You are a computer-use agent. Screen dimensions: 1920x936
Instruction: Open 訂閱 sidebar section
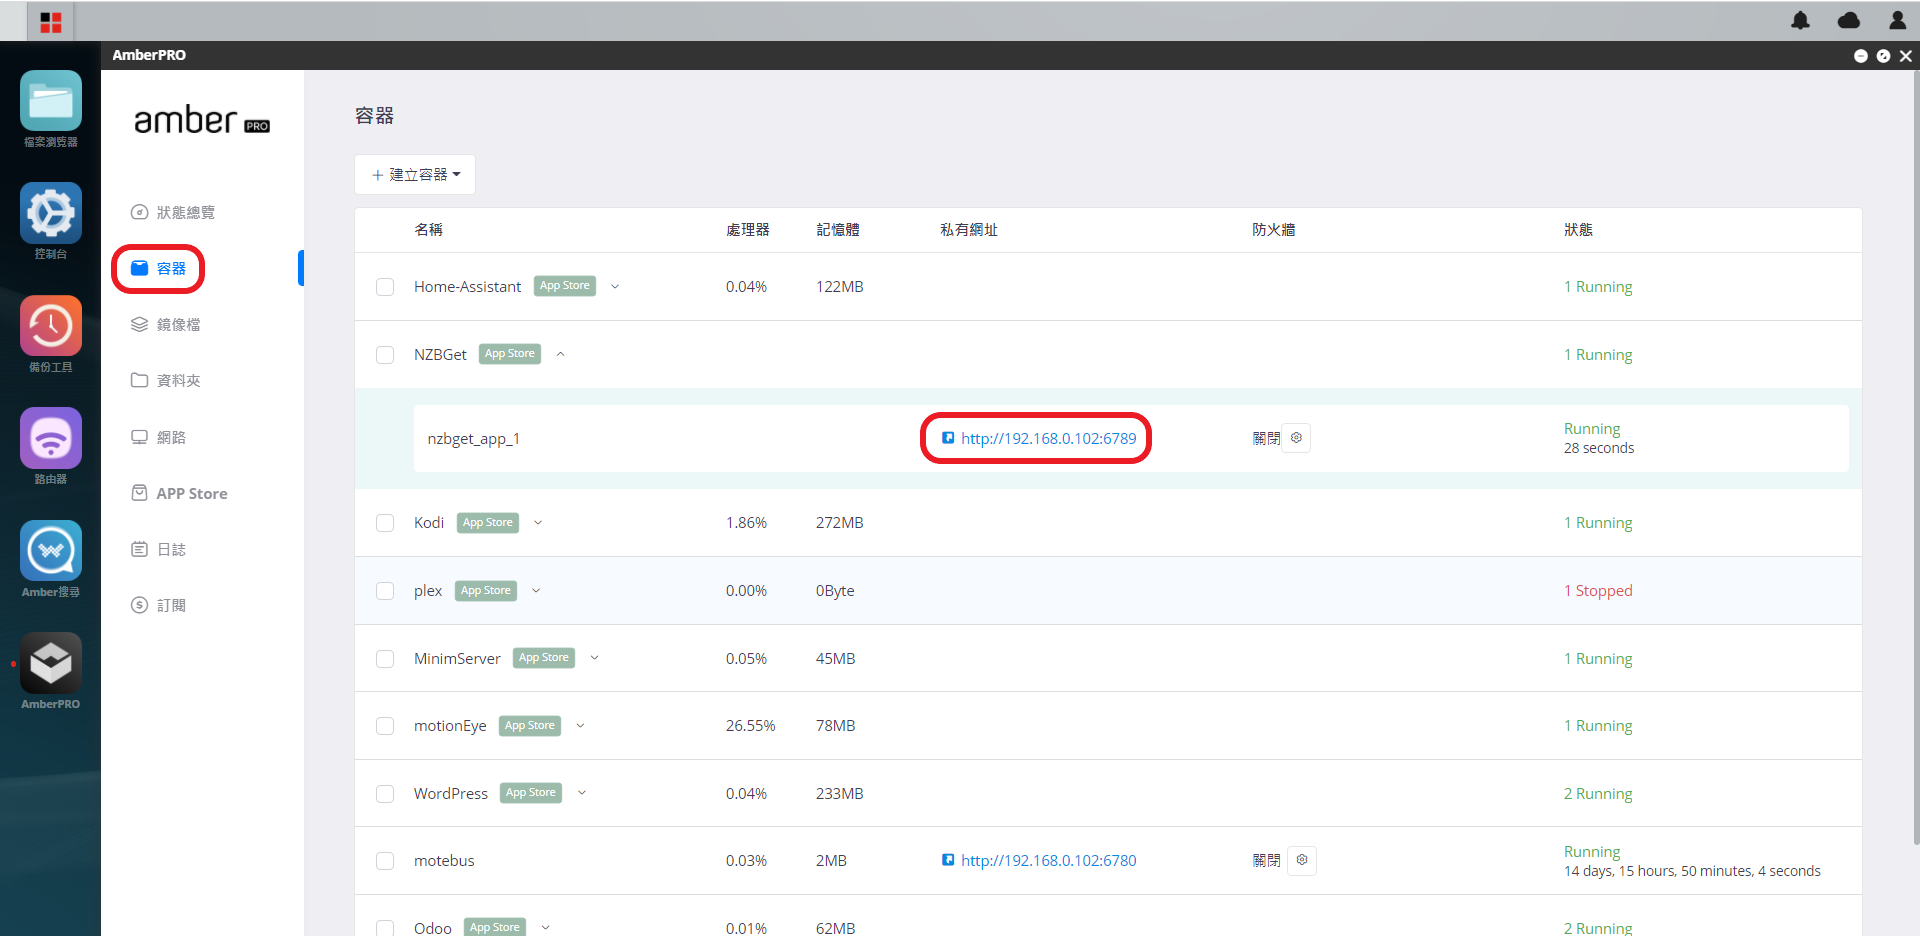click(158, 605)
